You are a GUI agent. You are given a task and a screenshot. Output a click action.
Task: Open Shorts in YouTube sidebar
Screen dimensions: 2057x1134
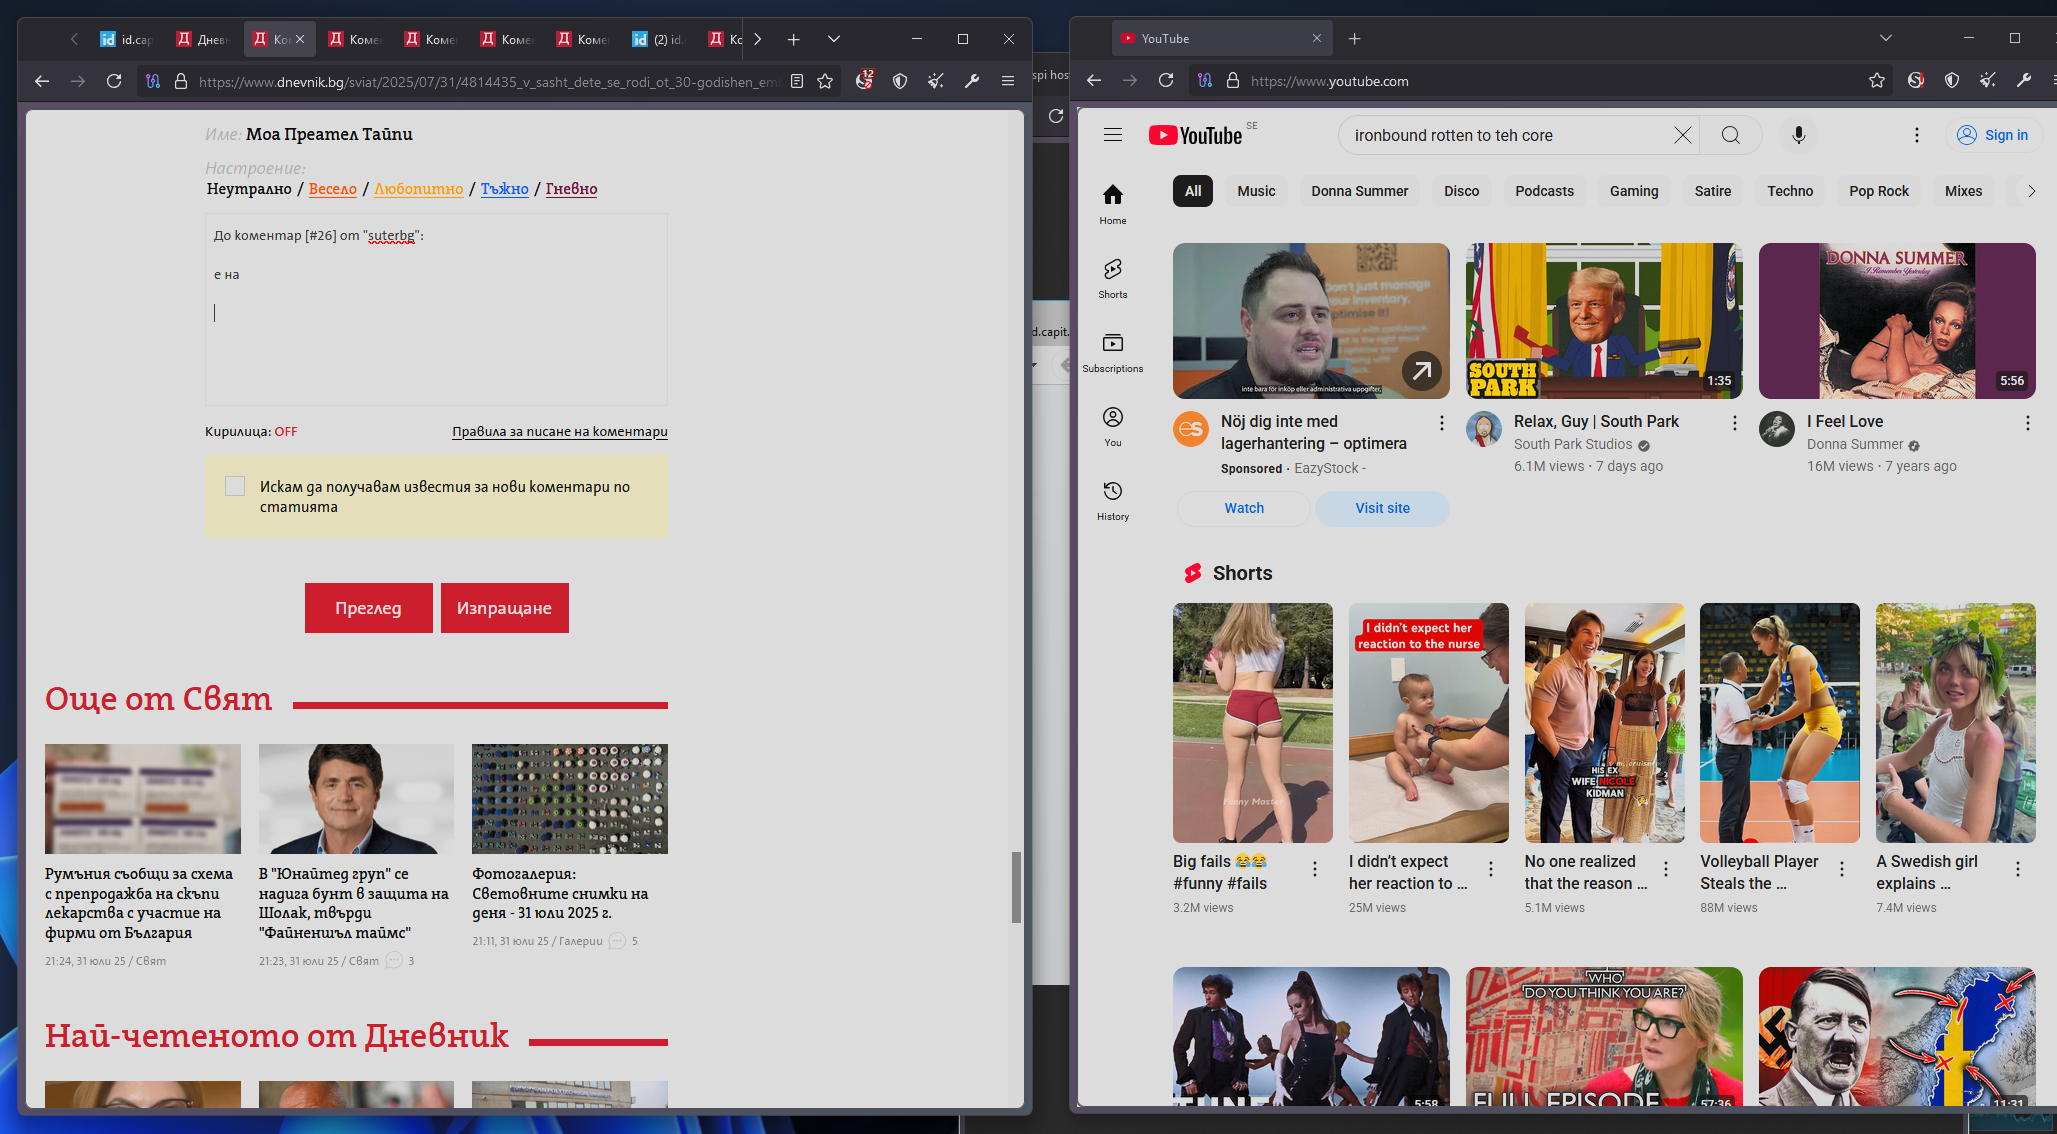pyautogui.click(x=1113, y=278)
